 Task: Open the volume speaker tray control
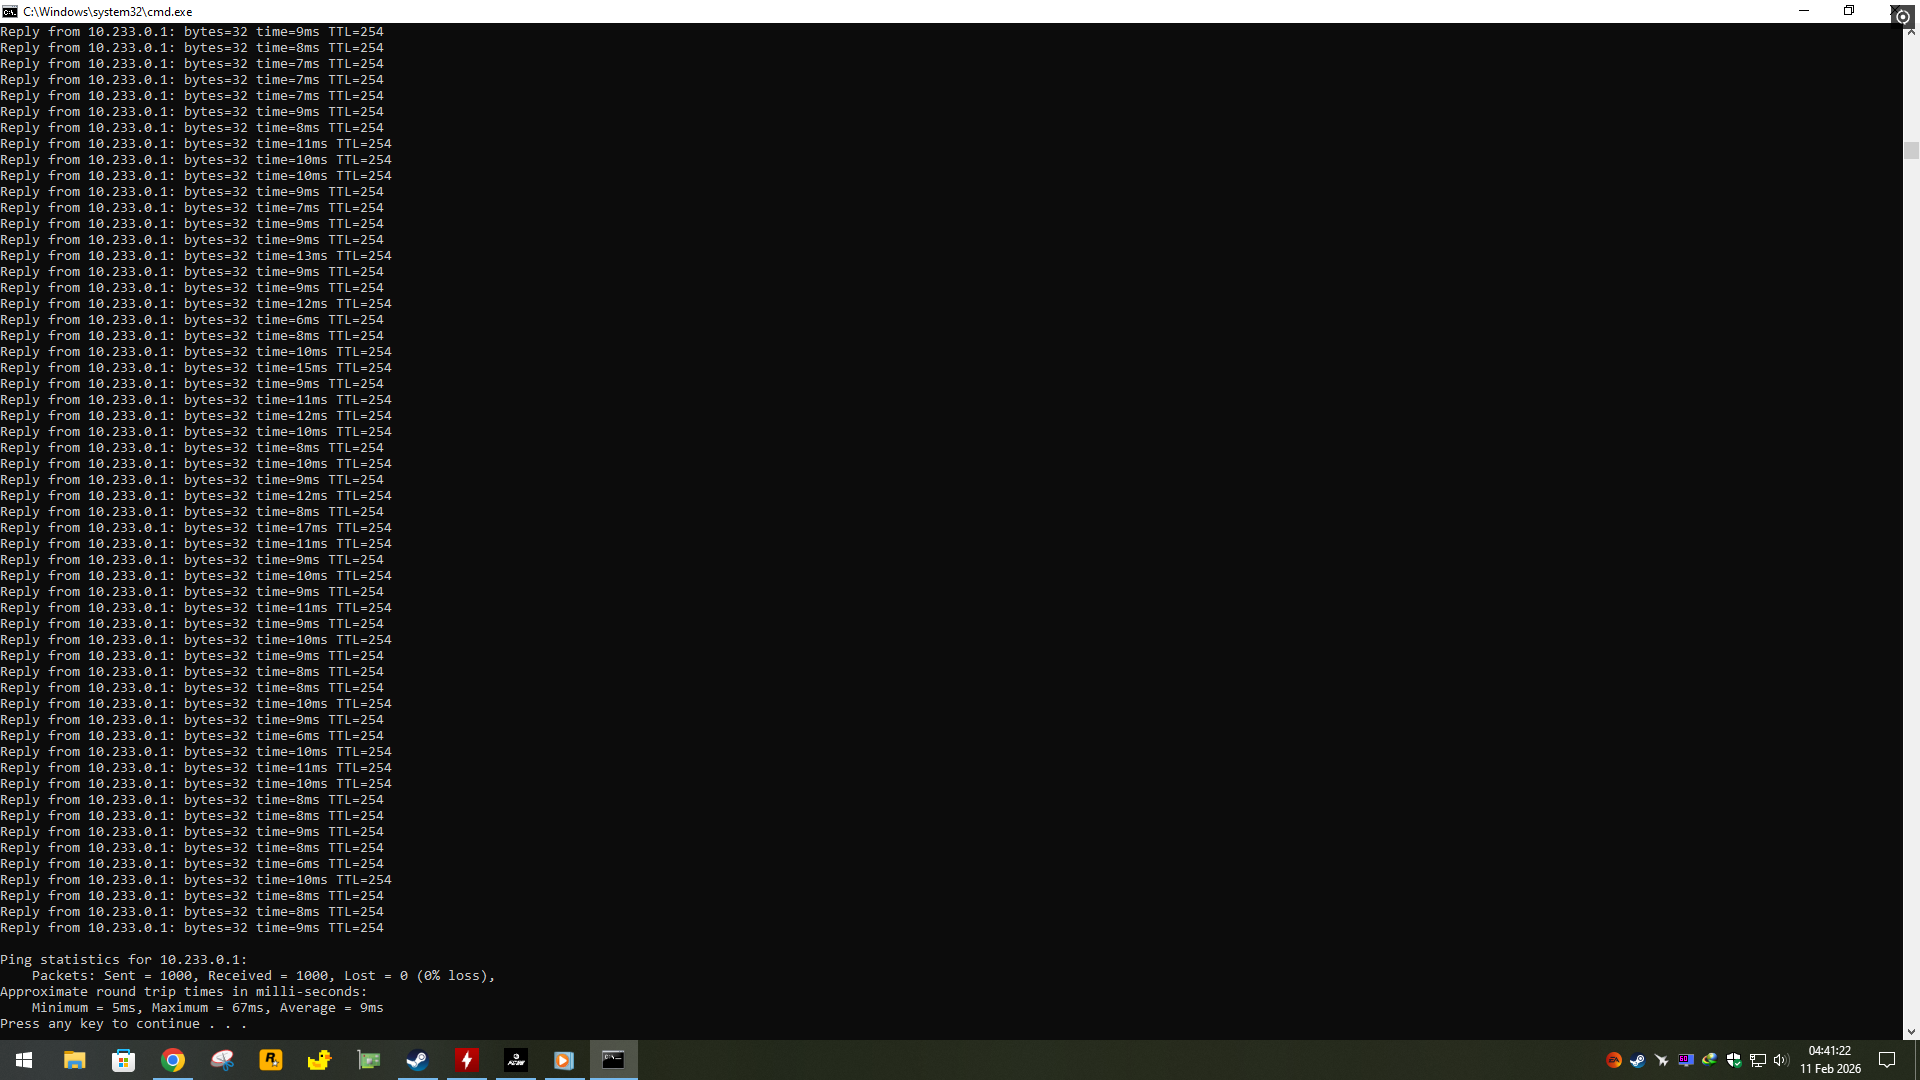(1781, 1060)
